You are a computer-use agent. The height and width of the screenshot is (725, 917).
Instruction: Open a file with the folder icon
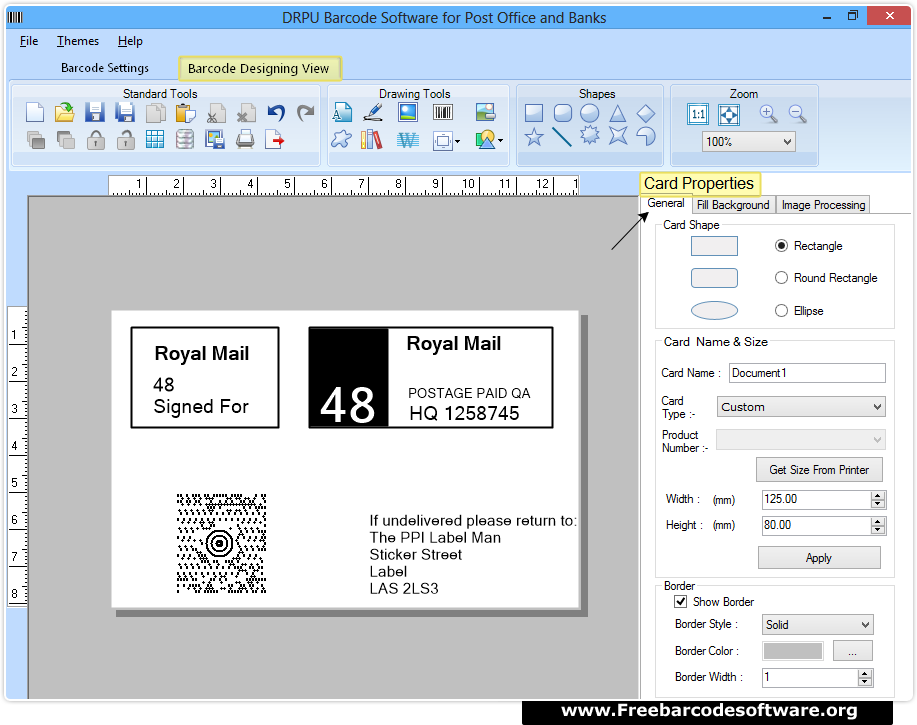tap(65, 112)
